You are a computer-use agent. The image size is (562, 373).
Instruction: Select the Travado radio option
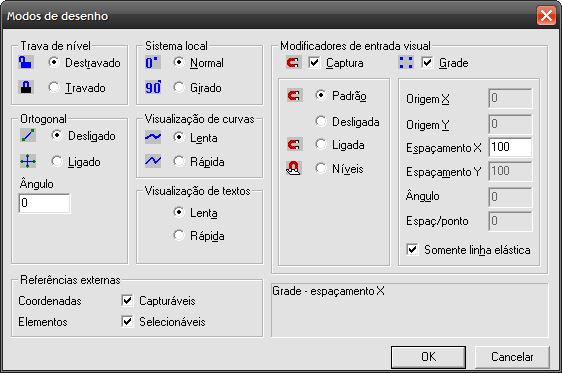54,87
